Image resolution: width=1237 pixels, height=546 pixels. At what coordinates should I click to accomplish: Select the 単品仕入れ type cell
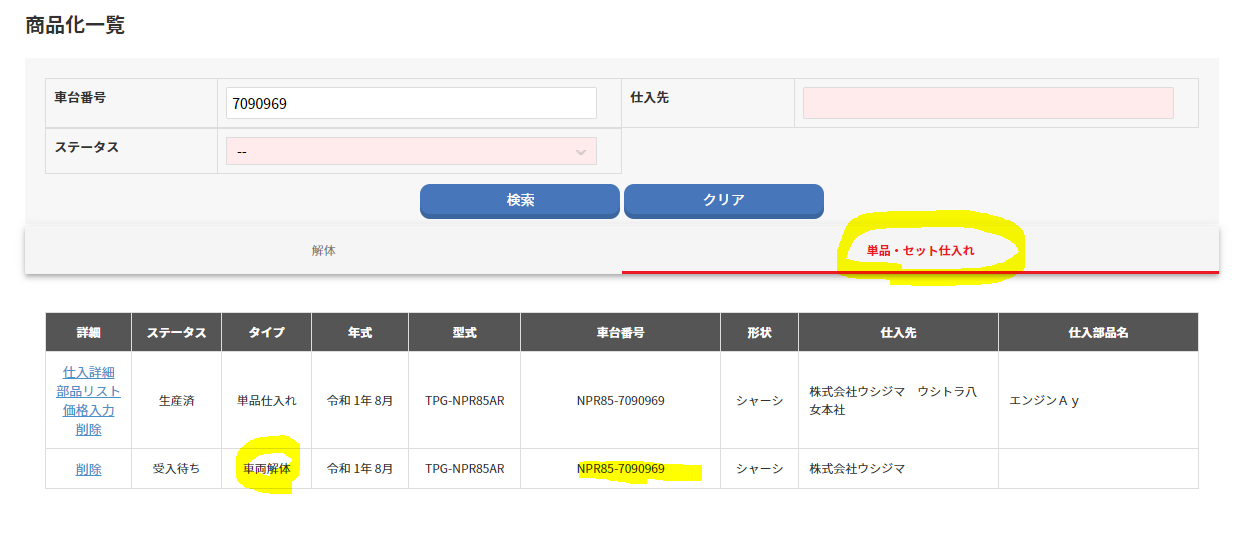click(x=266, y=400)
